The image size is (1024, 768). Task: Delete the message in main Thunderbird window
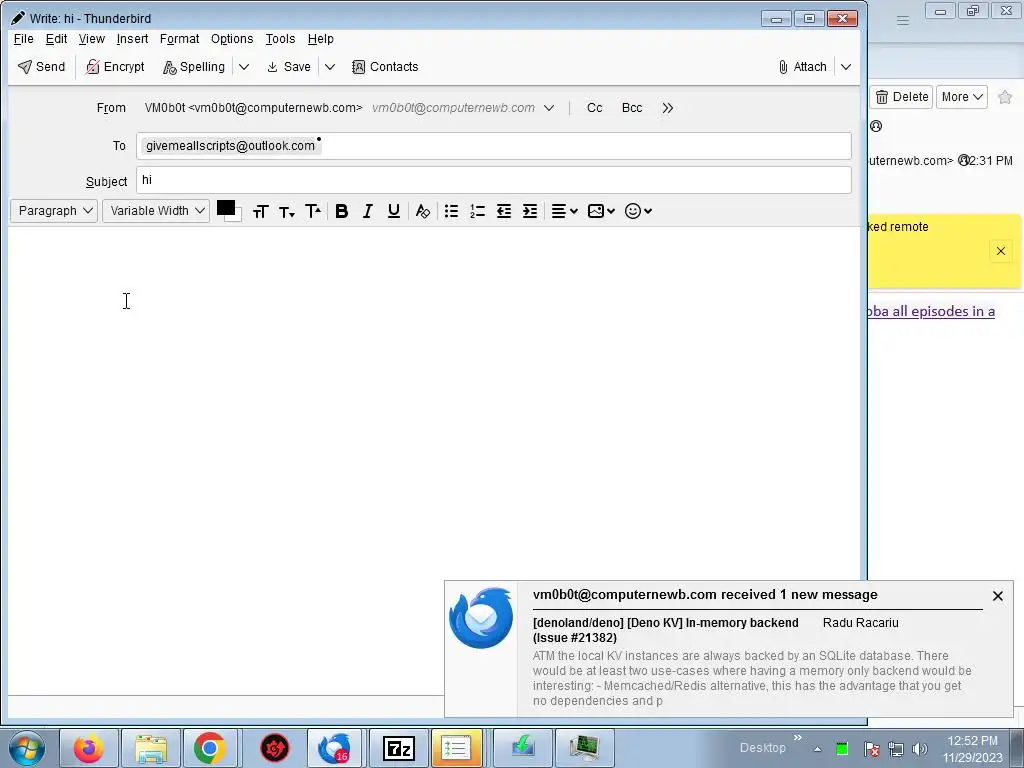pyautogui.click(x=902, y=97)
